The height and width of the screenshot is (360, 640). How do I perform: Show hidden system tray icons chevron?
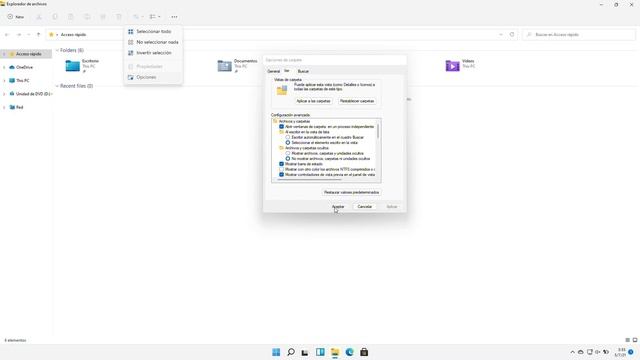click(572, 352)
